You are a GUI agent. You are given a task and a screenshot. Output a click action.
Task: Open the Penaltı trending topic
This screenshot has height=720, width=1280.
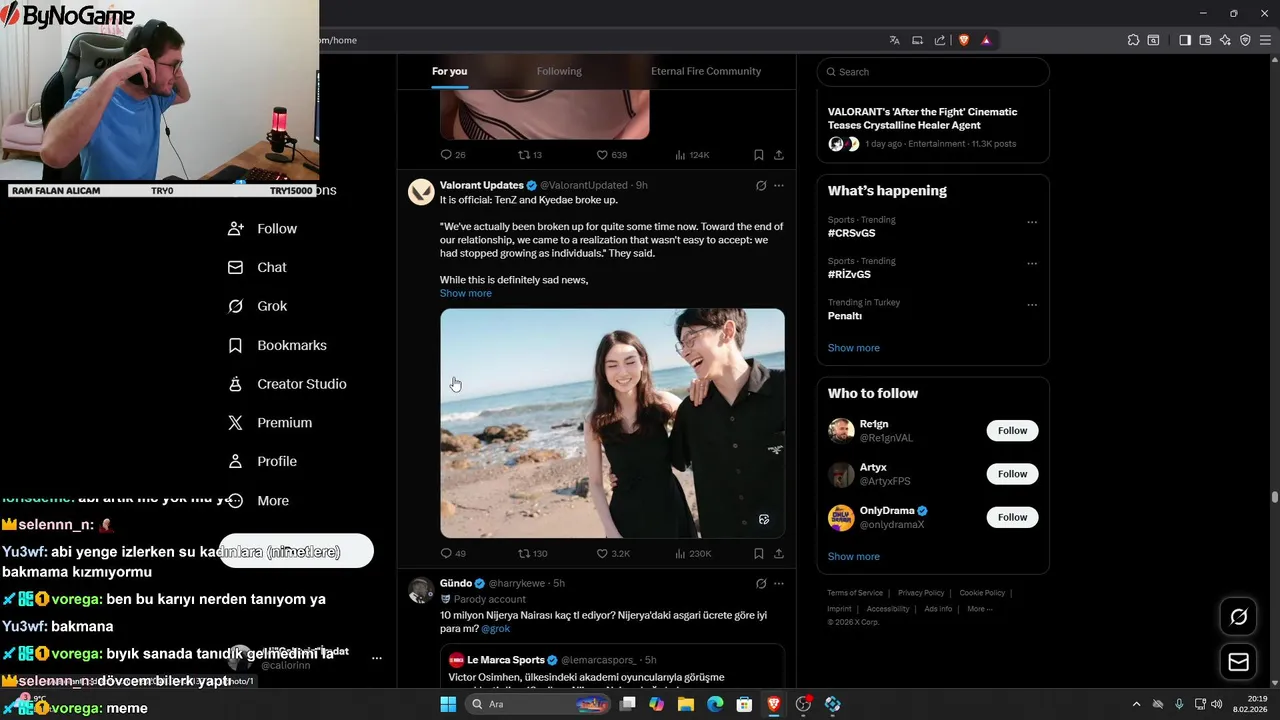(x=845, y=316)
